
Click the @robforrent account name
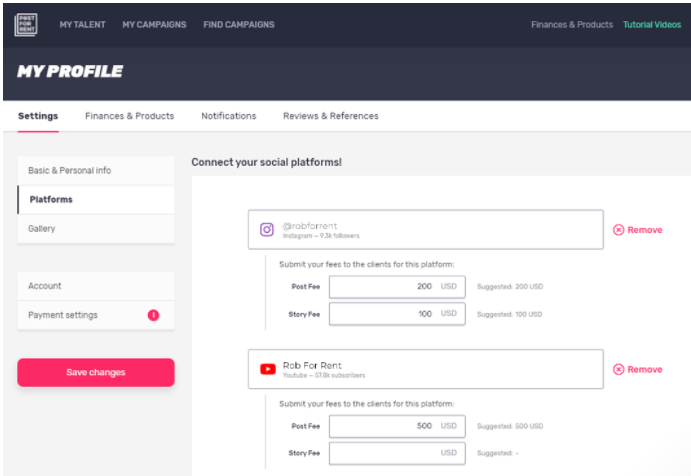310,226
